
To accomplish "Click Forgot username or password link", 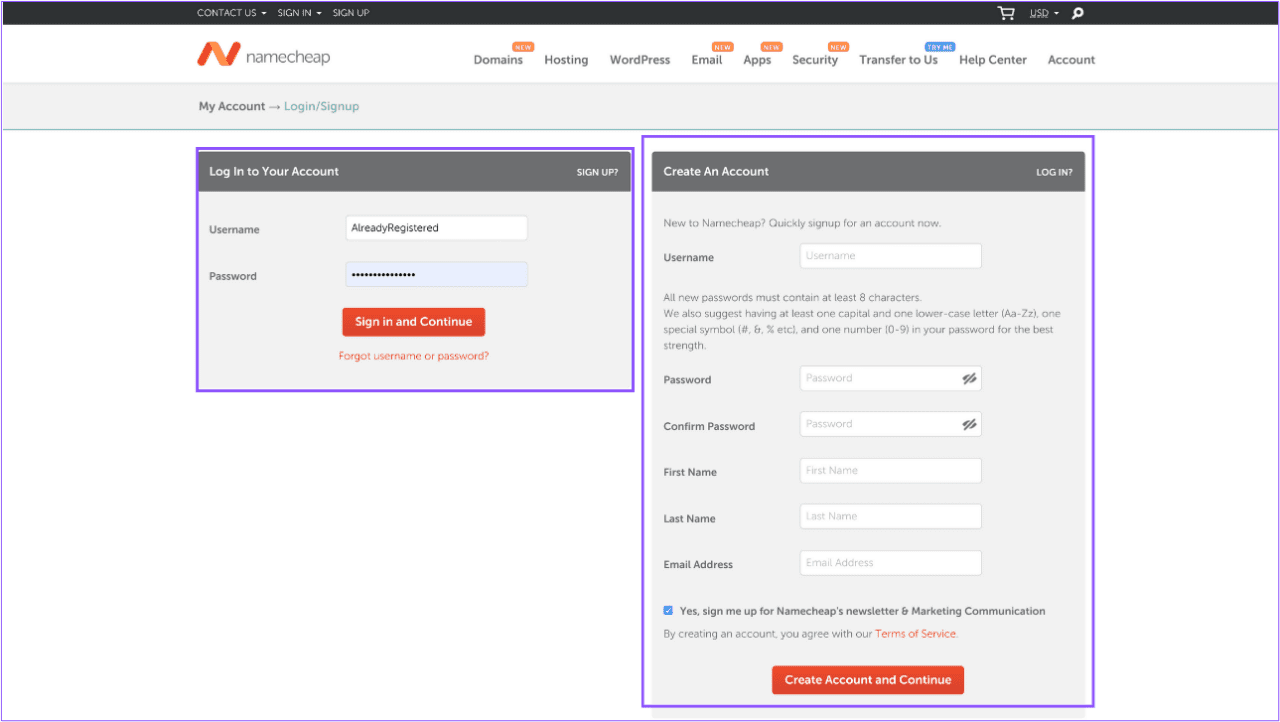I will point(413,355).
